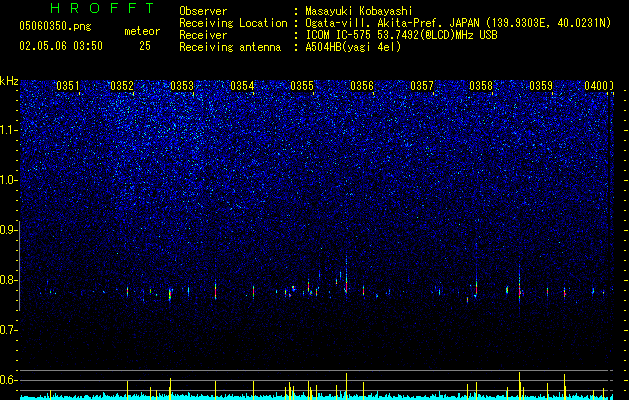Click the date text 02.05.06 03:50
This screenshot has height=400, width=629.
(x=61, y=46)
